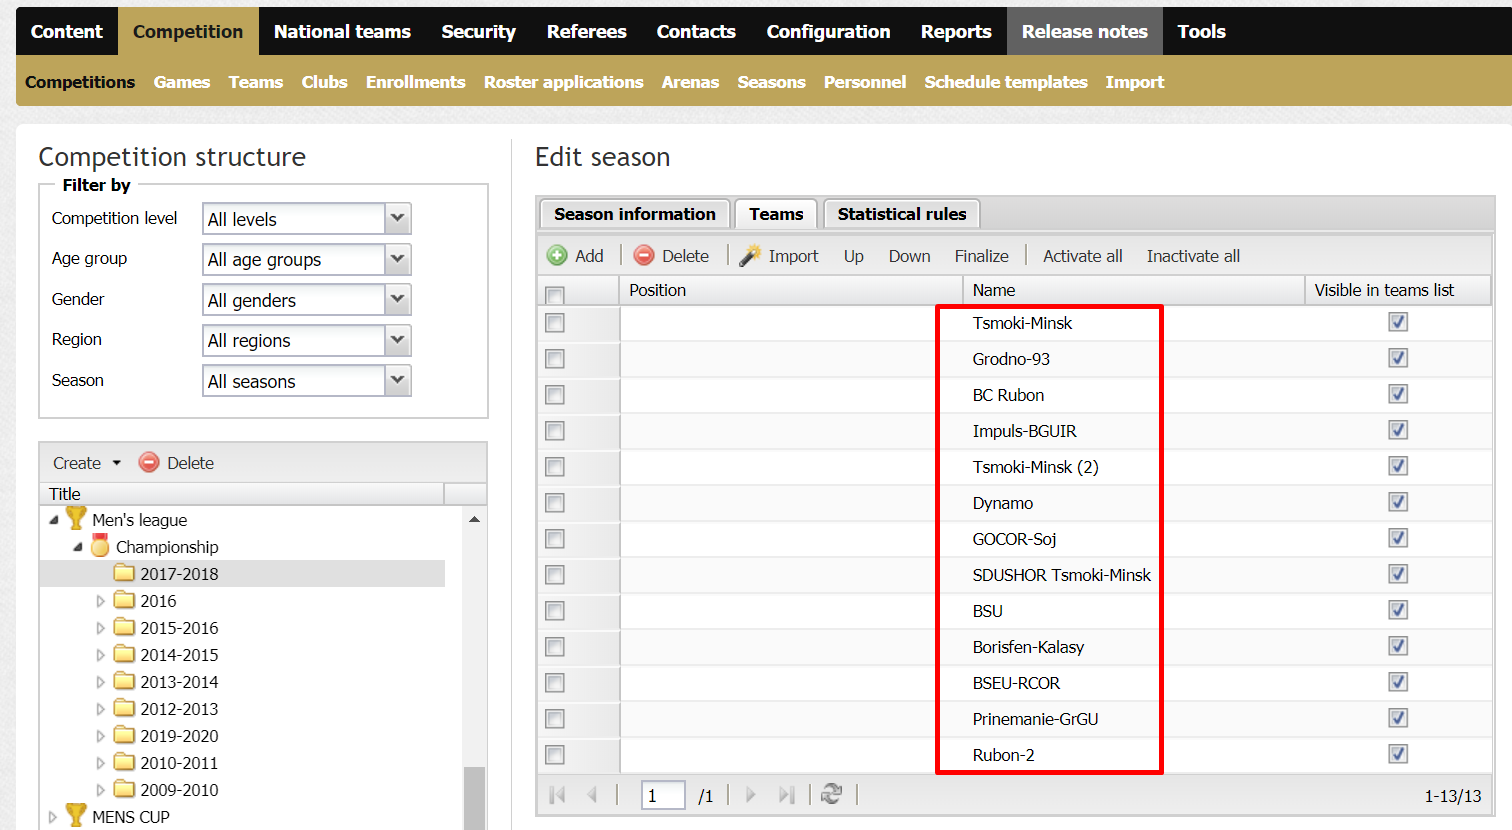Image resolution: width=1512 pixels, height=830 pixels.
Task: Click the 2010-2011 folder icon
Action: (124, 762)
